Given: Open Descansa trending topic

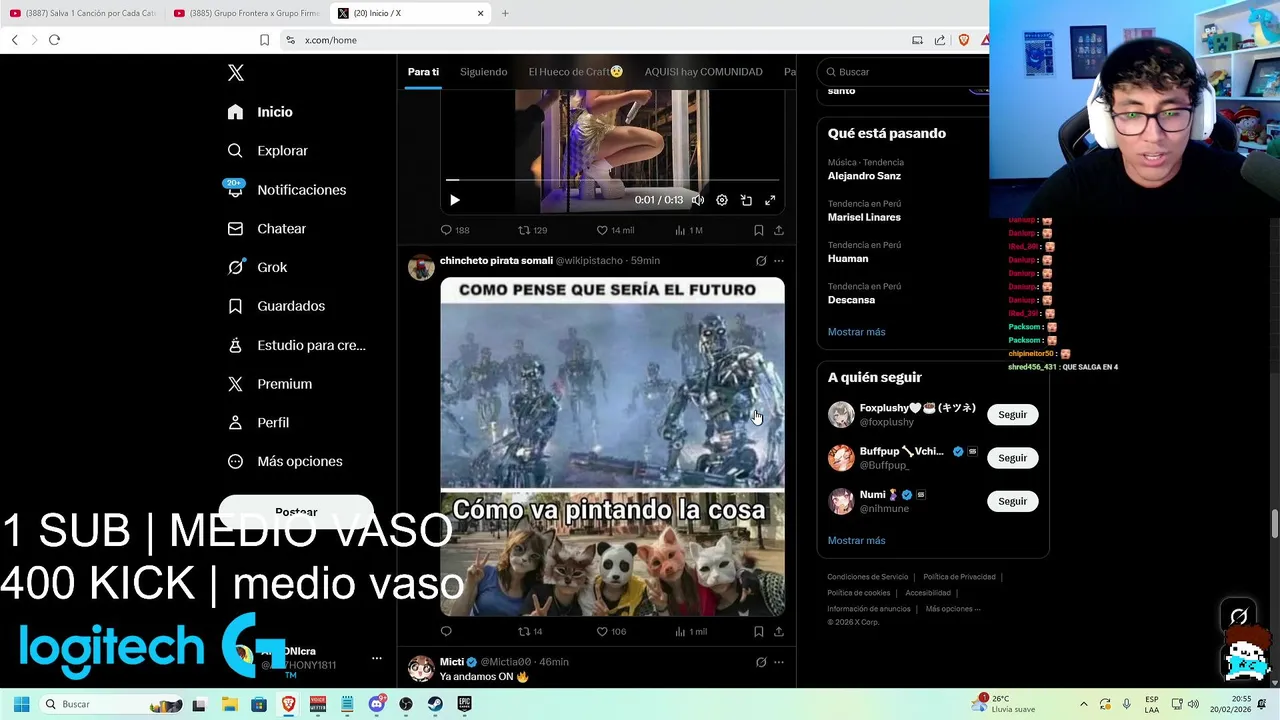Looking at the screenshot, I should [x=851, y=300].
